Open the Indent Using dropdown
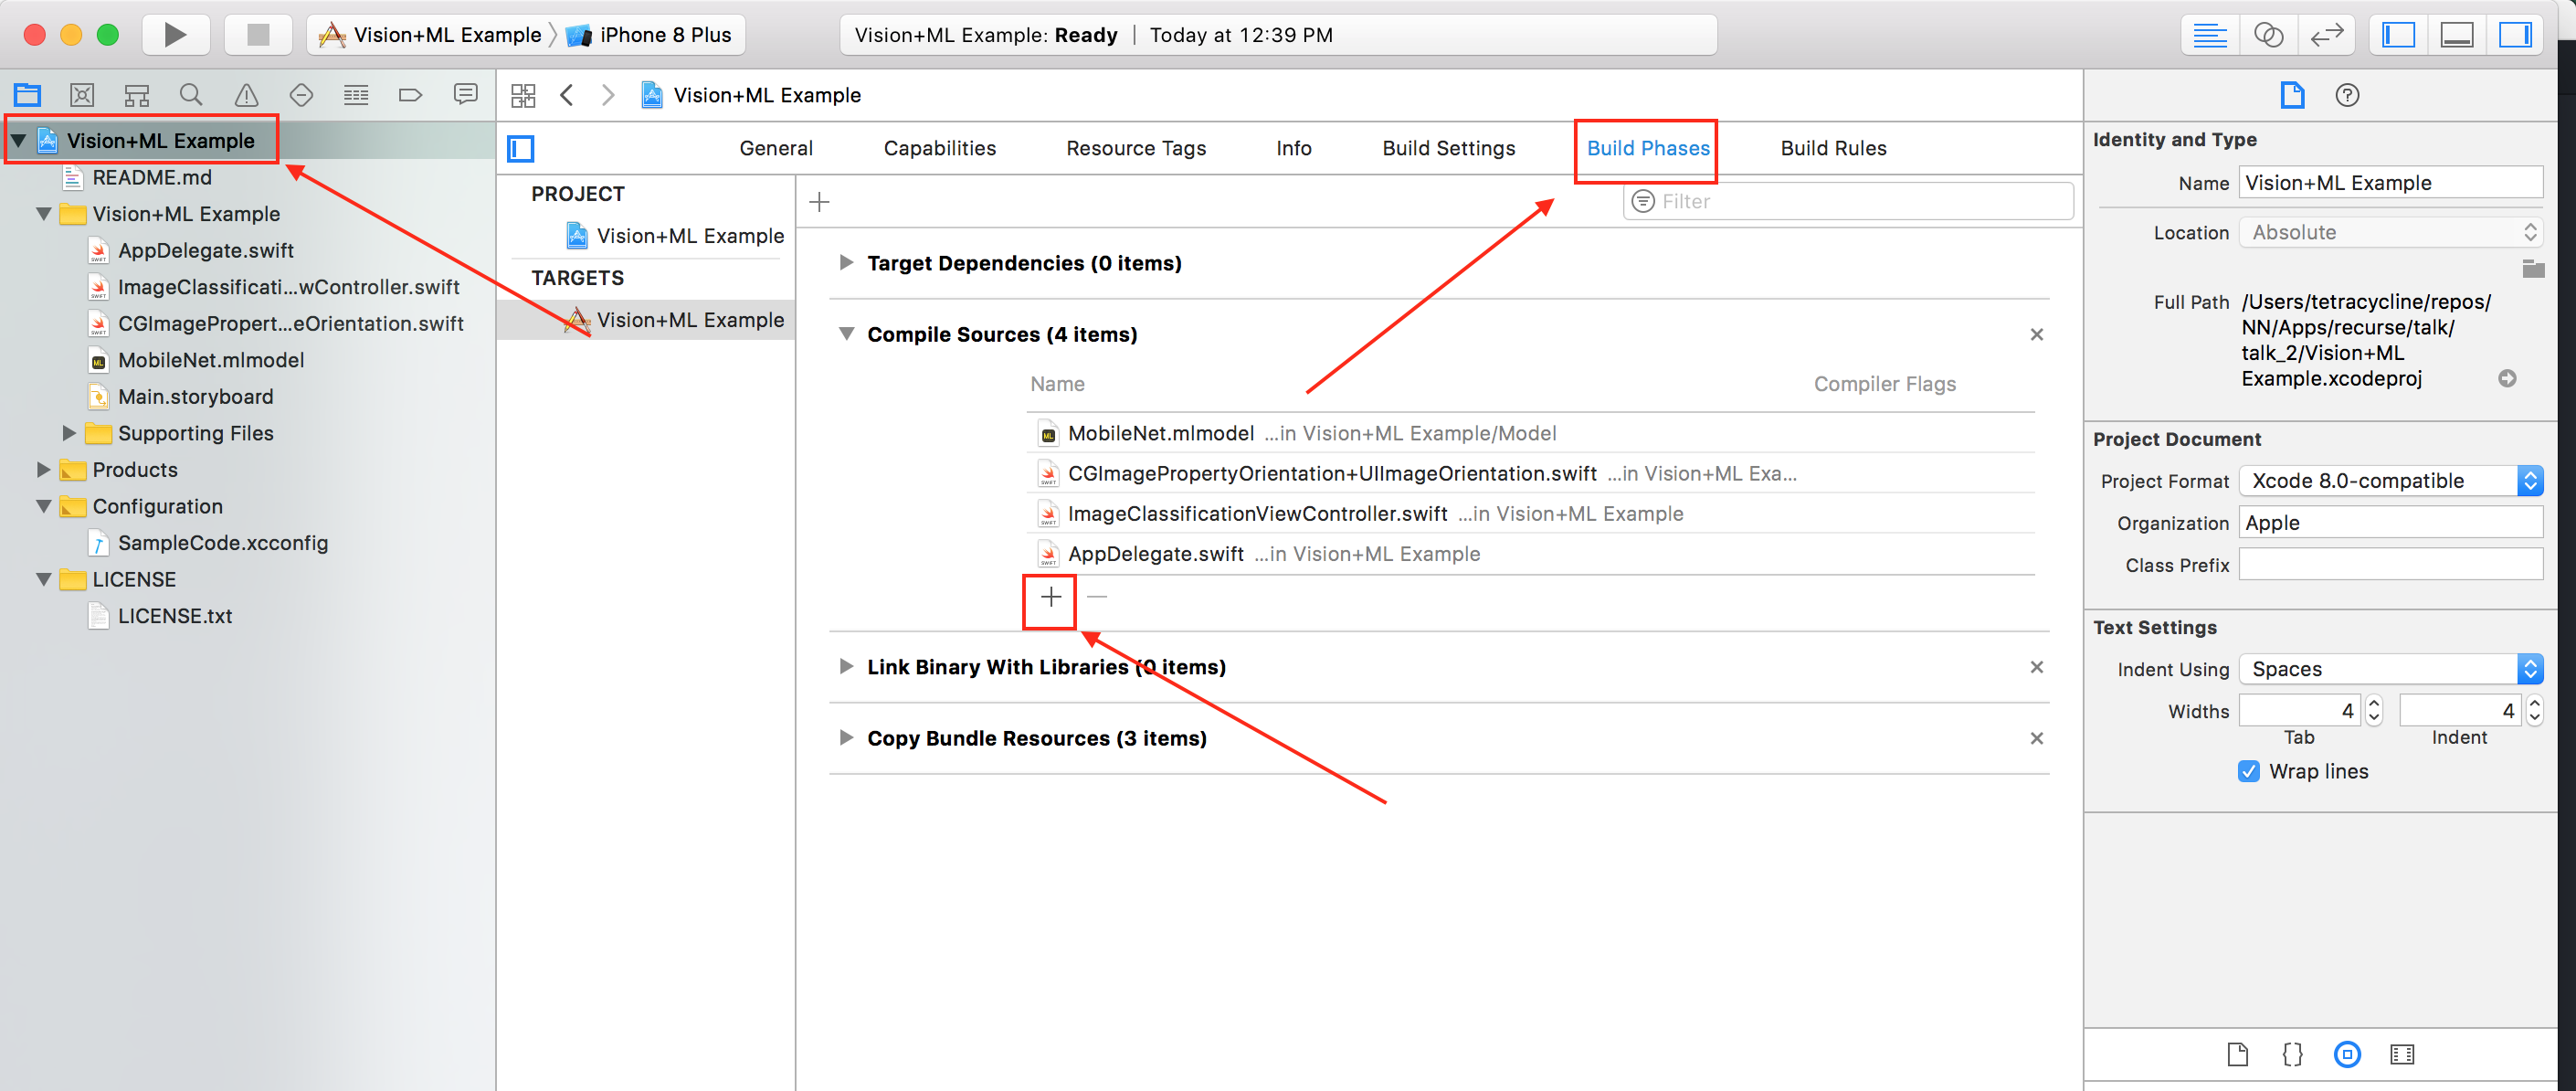Viewport: 2576px width, 1091px height. click(2390, 669)
